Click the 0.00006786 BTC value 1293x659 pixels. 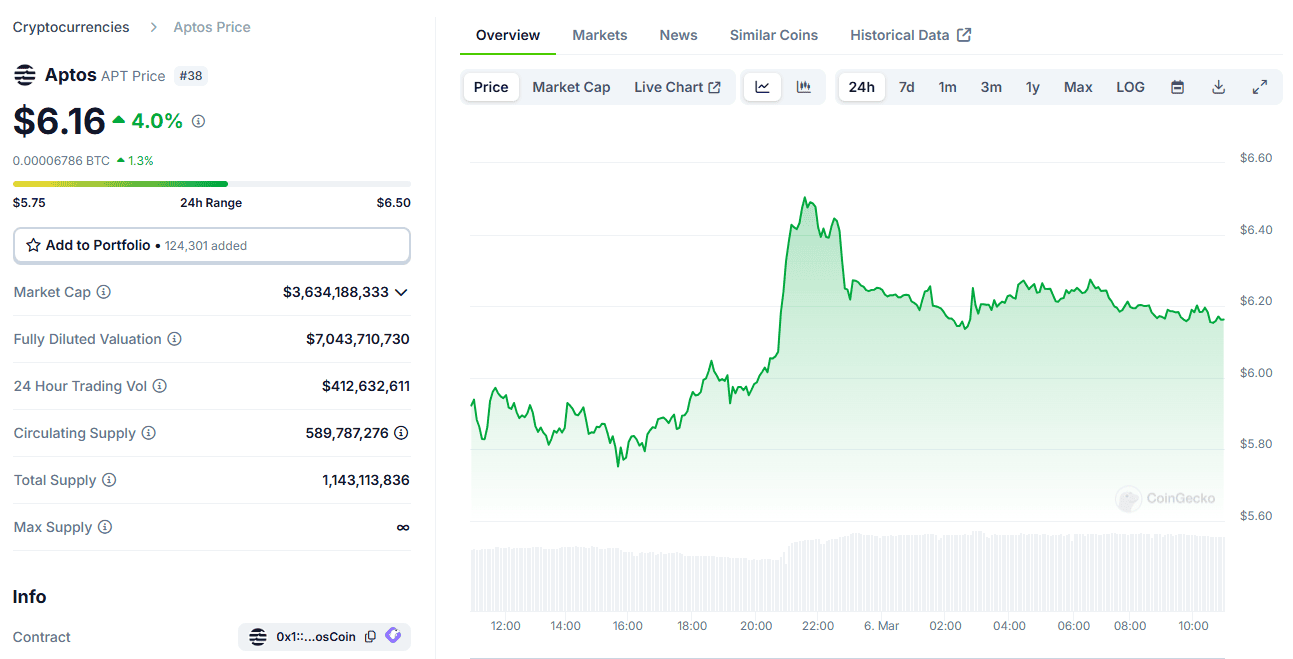[x=61, y=160]
